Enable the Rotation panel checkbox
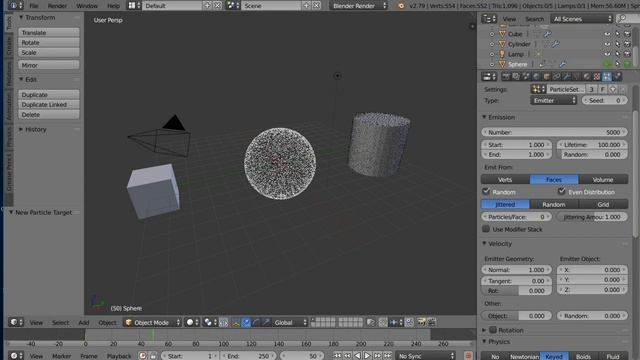Image resolution: width=640 pixels, height=360 pixels. click(x=493, y=330)
